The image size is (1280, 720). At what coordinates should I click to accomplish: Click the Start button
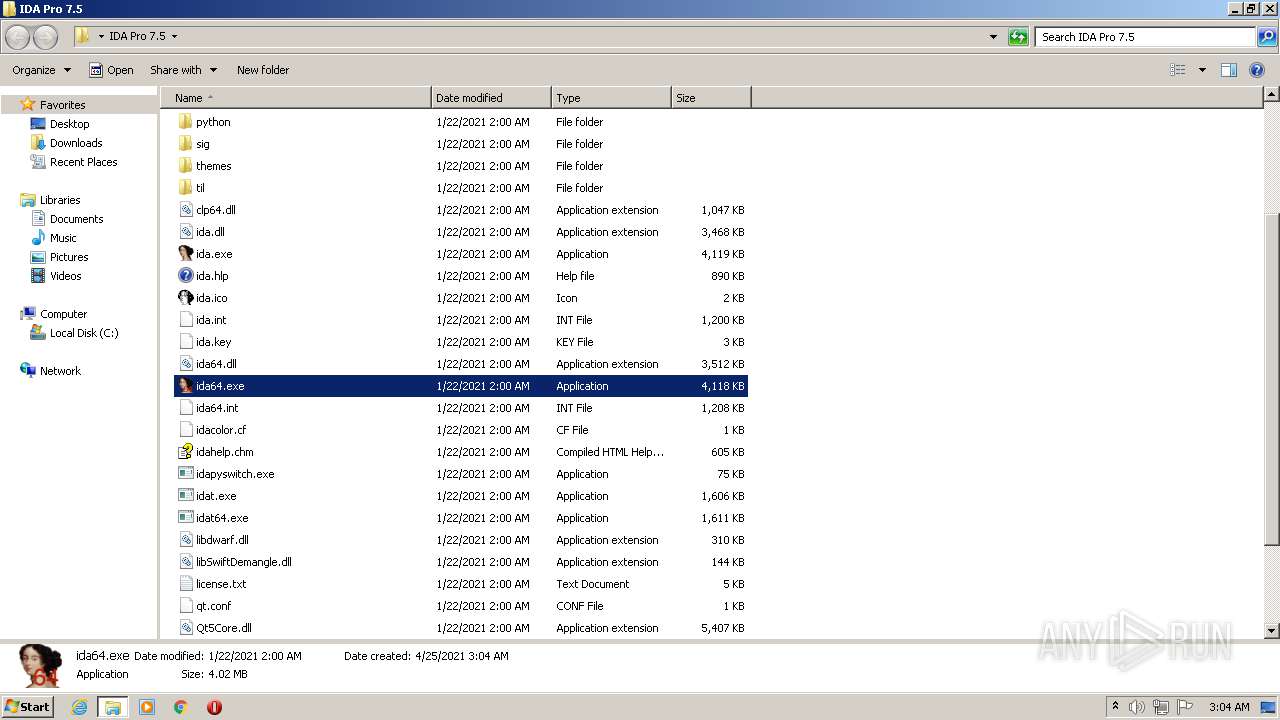click(x=28, y=707)
